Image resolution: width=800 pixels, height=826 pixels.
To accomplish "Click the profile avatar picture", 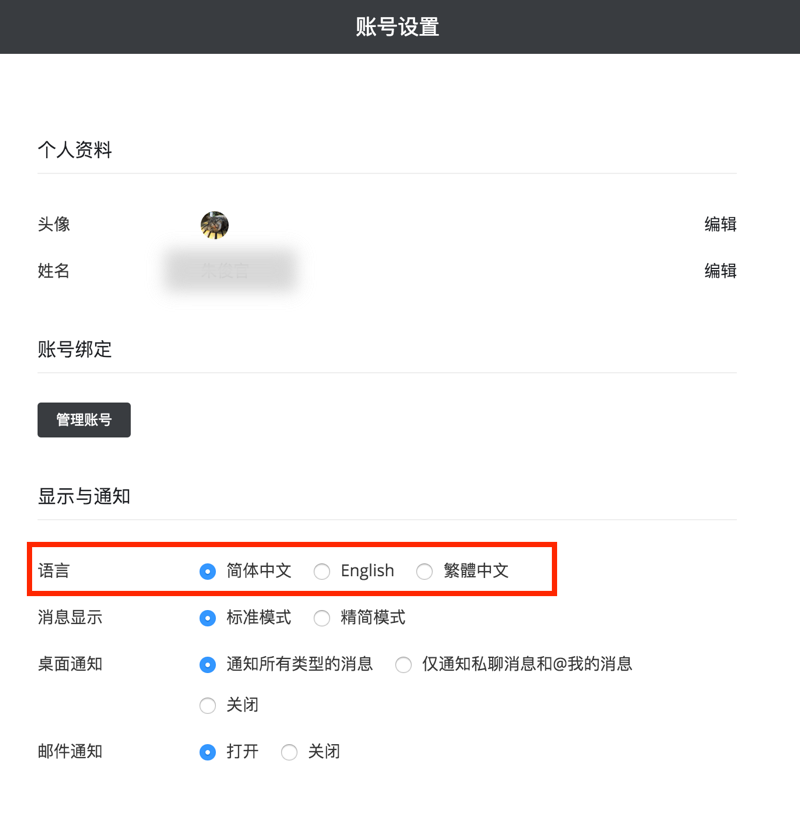I will point(214,225).
